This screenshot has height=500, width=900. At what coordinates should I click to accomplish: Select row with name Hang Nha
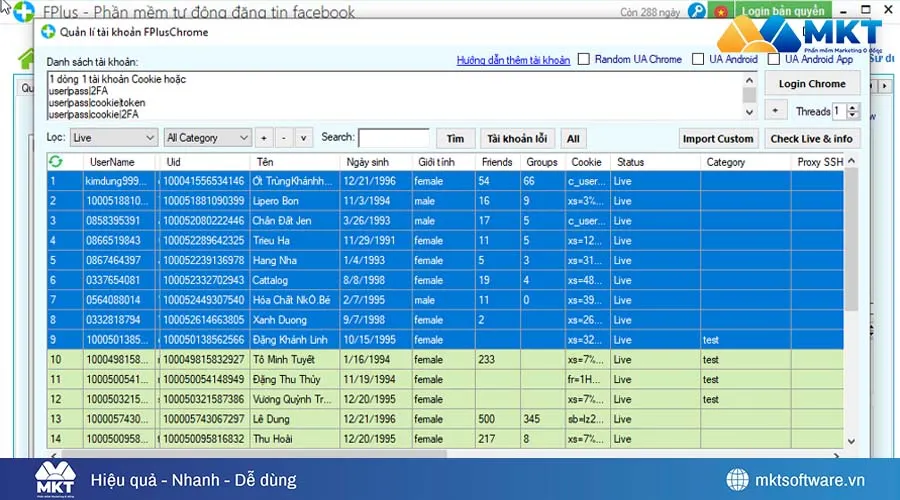(445, 260)
